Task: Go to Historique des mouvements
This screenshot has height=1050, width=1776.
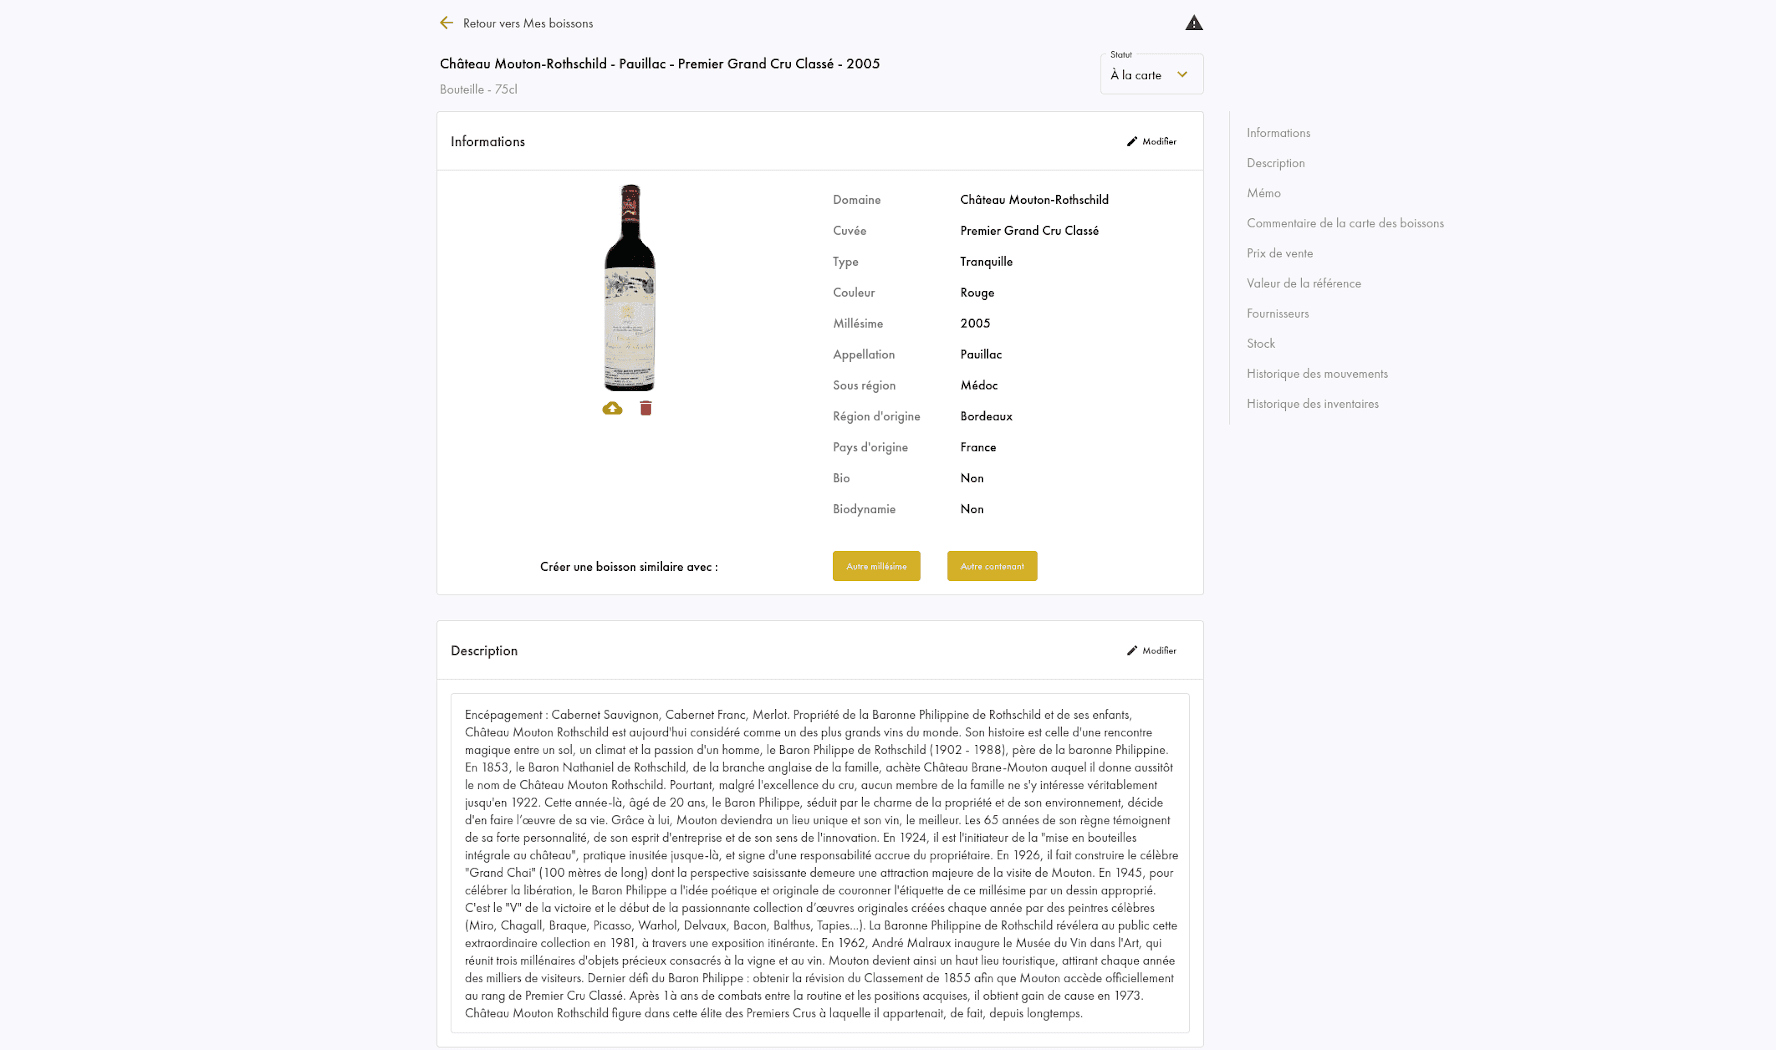Action: [x=1317, y=373]
